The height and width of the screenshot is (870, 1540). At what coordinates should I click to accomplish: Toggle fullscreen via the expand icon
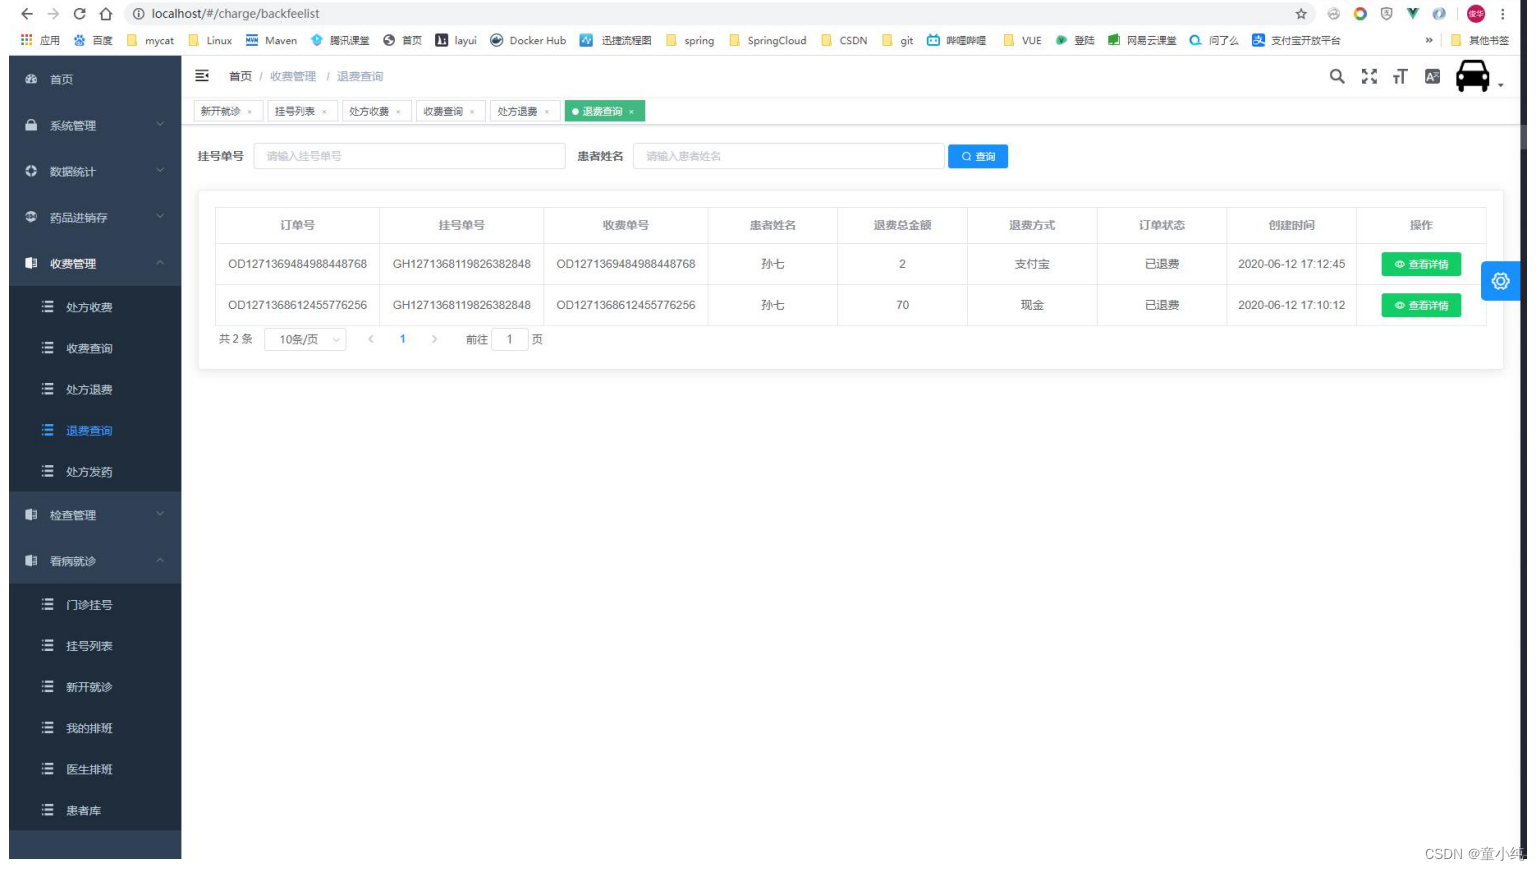click(x=1369, y=76)
